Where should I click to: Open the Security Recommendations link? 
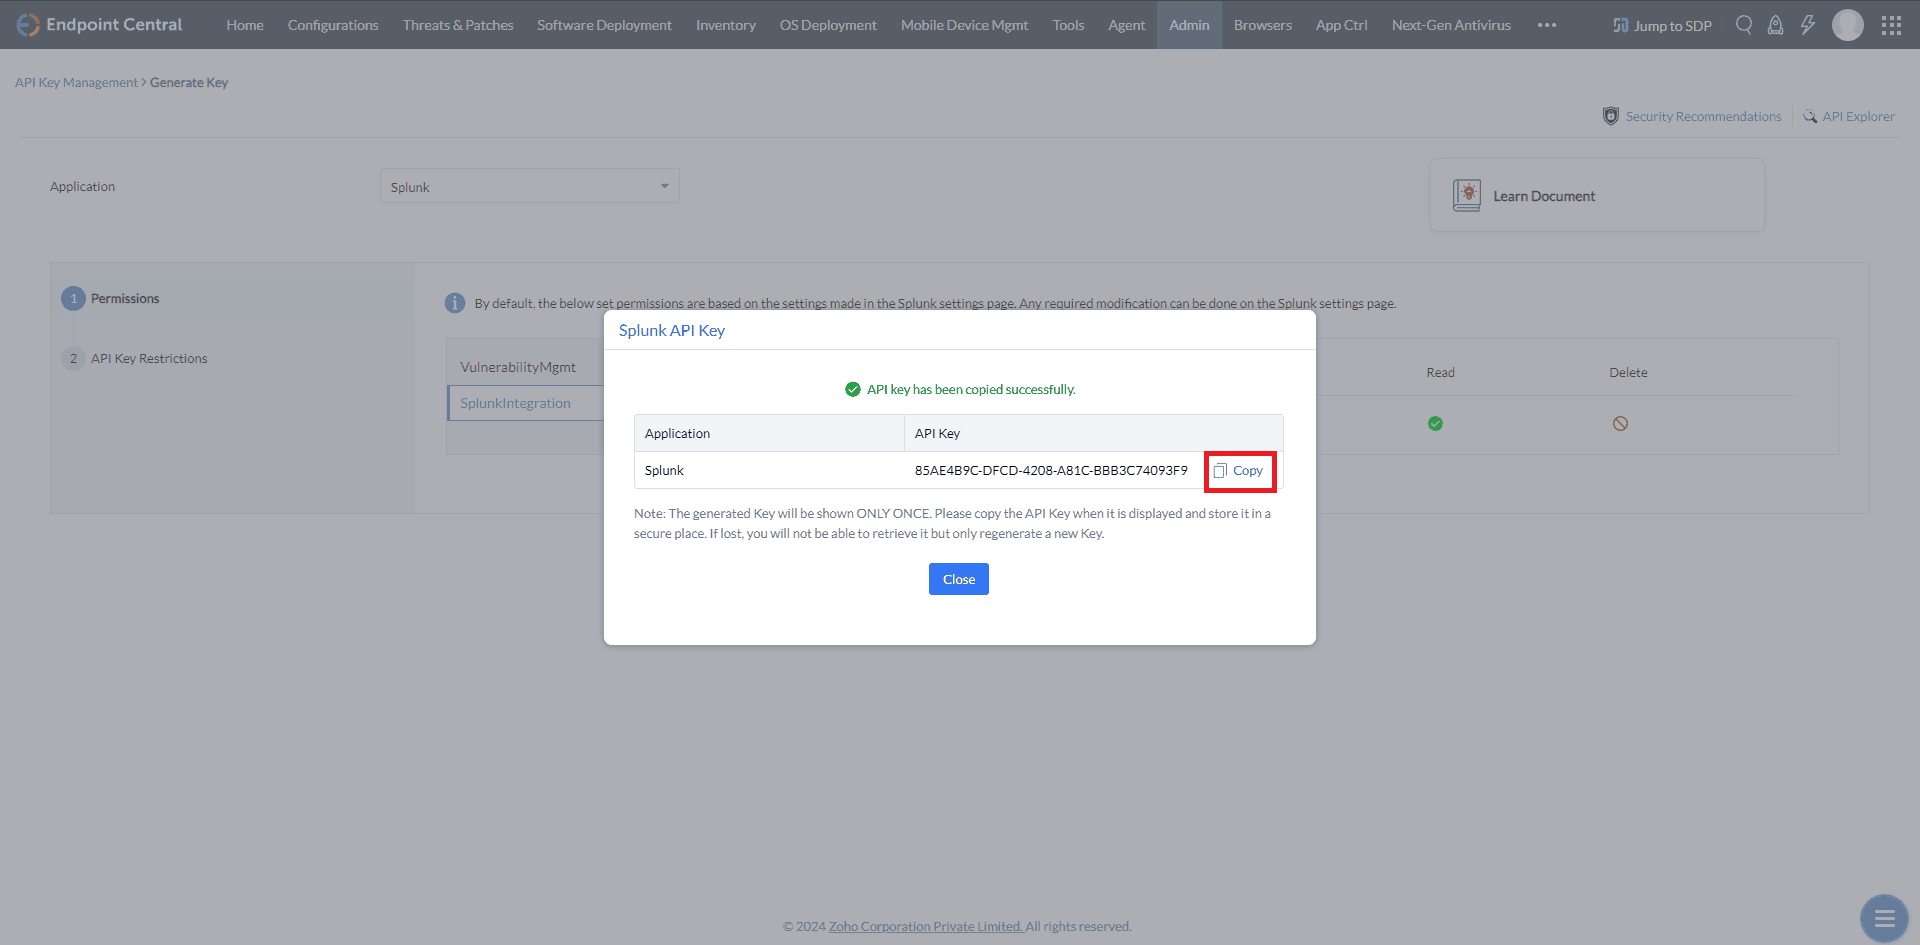tap(1704, 116)
